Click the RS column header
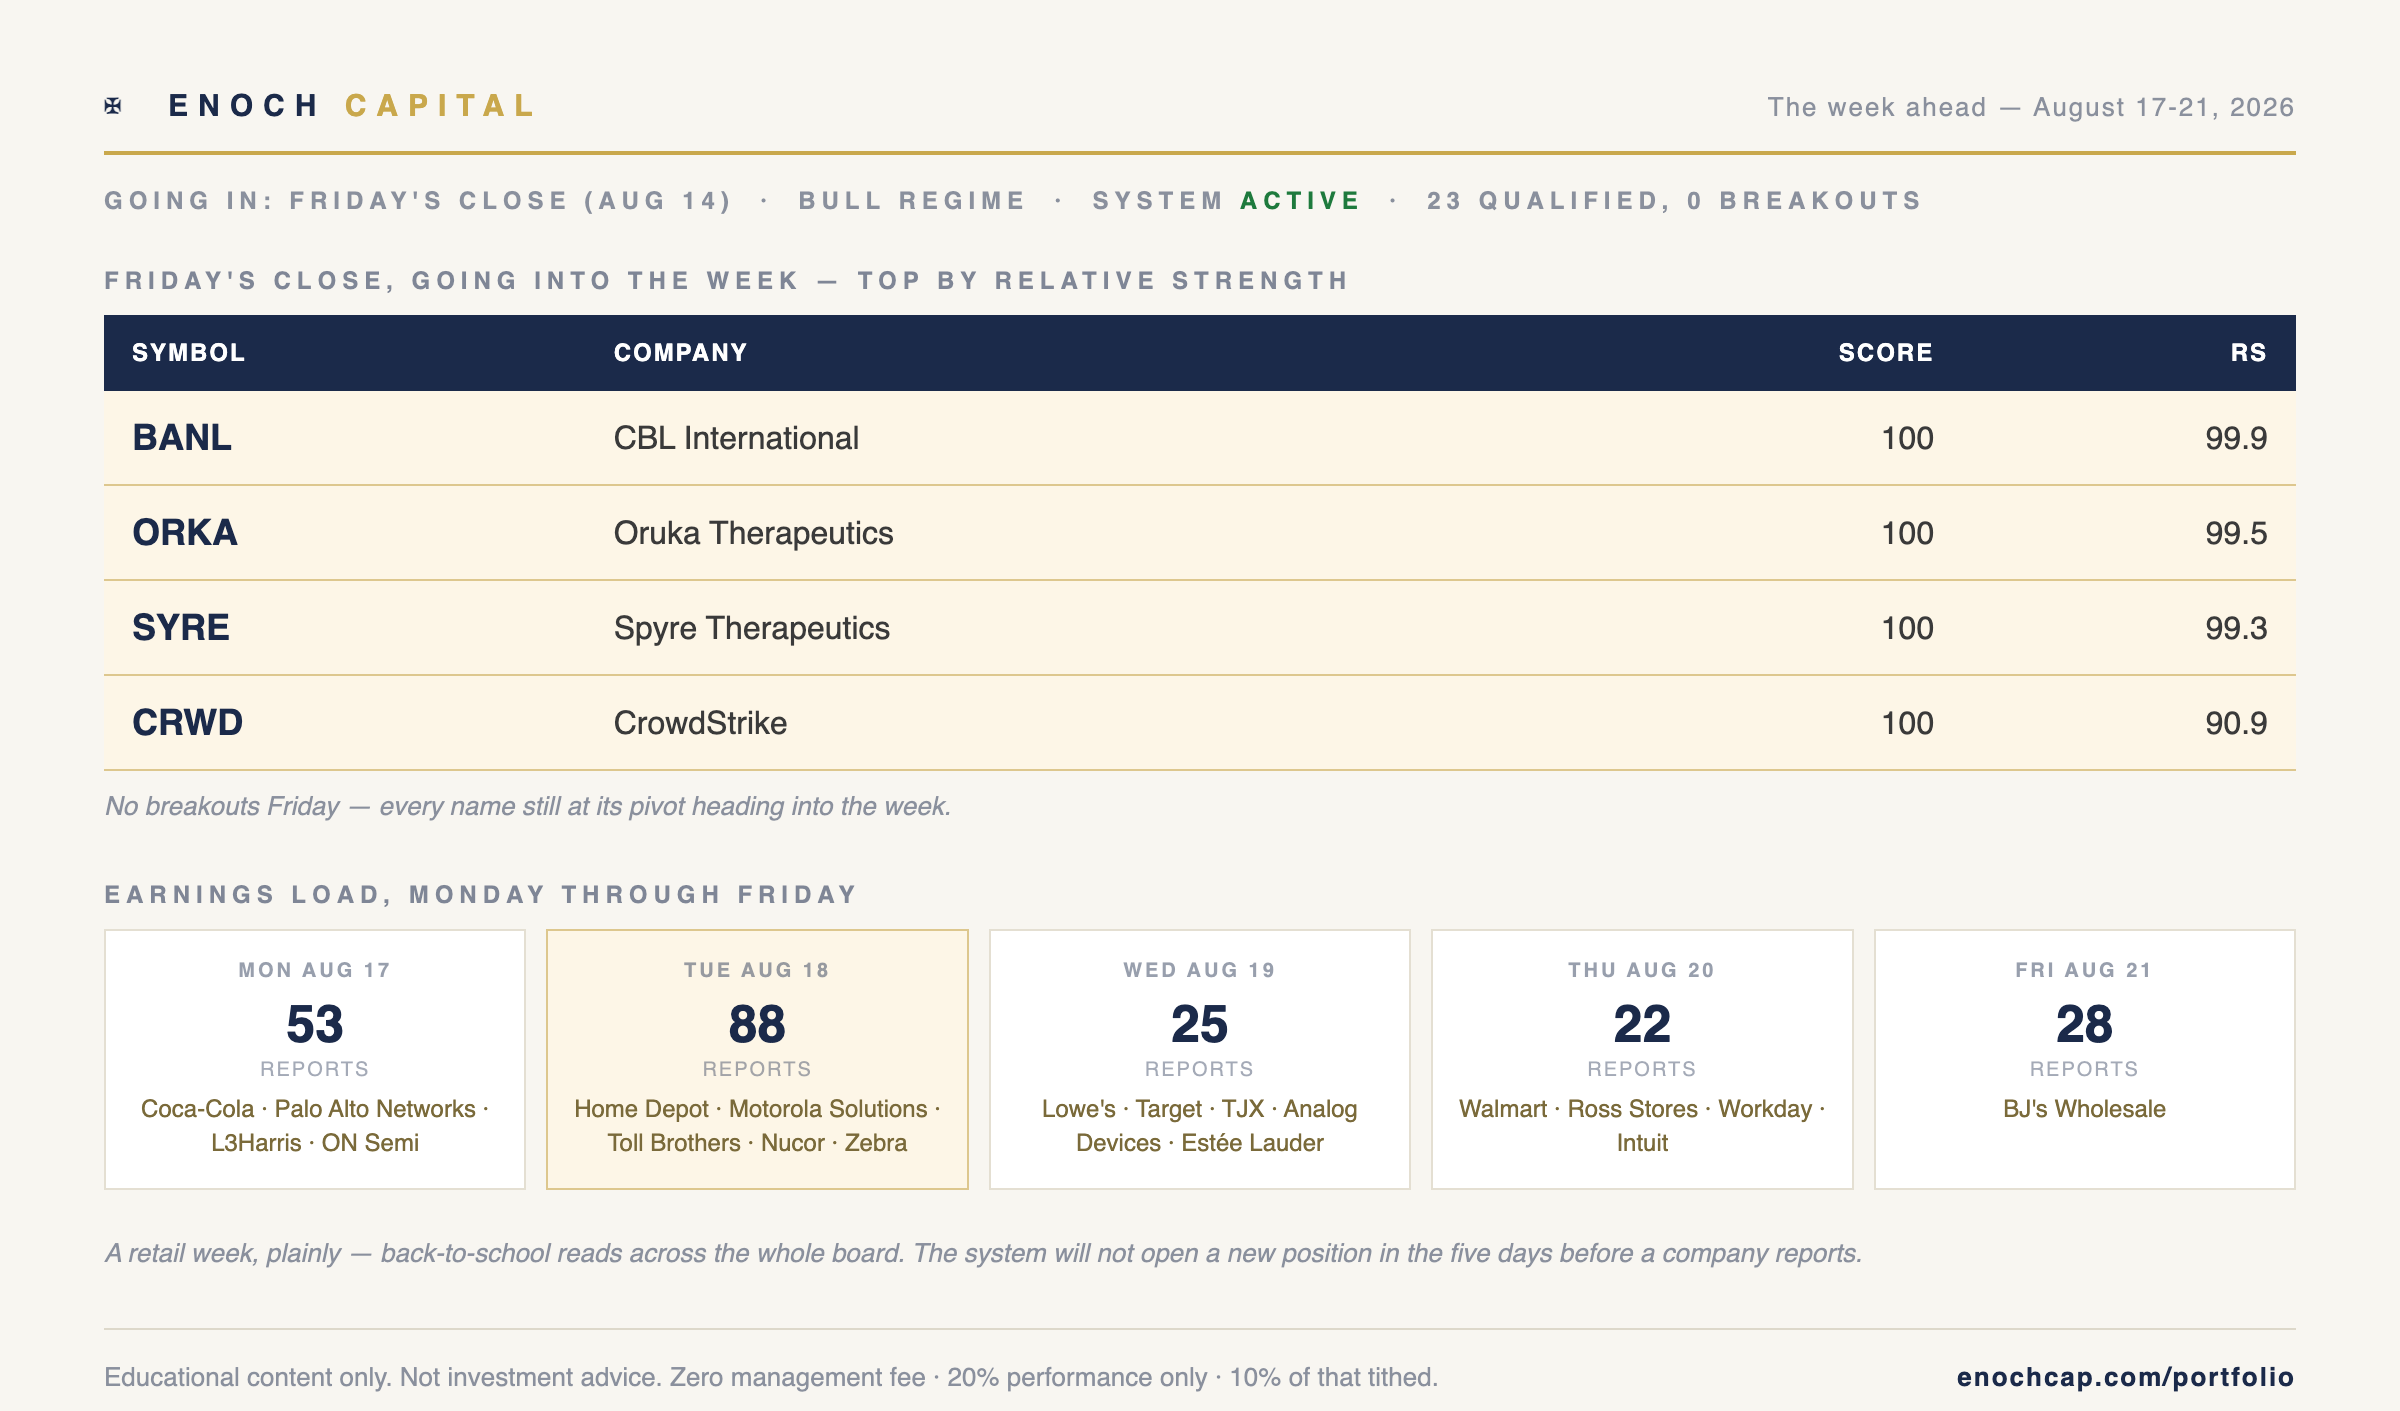 [2248, 352]
